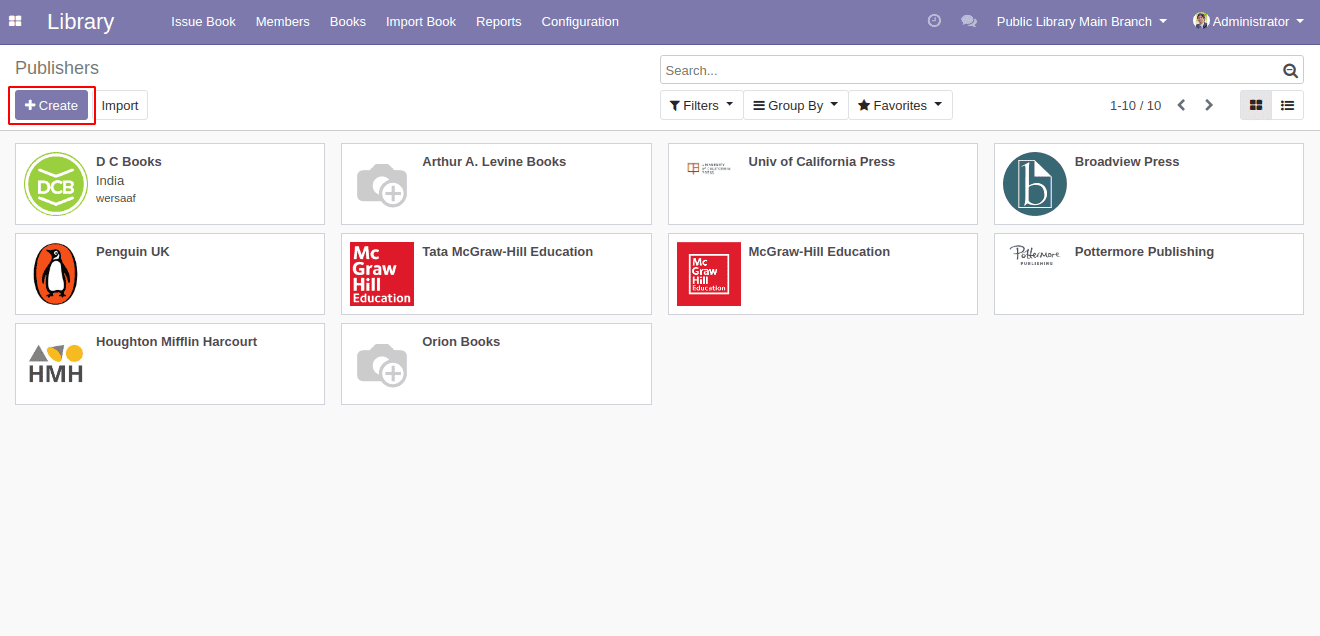The image size is (1320, 636).
Task: Go to previous page of publishers
Action: click(1181, 105)
